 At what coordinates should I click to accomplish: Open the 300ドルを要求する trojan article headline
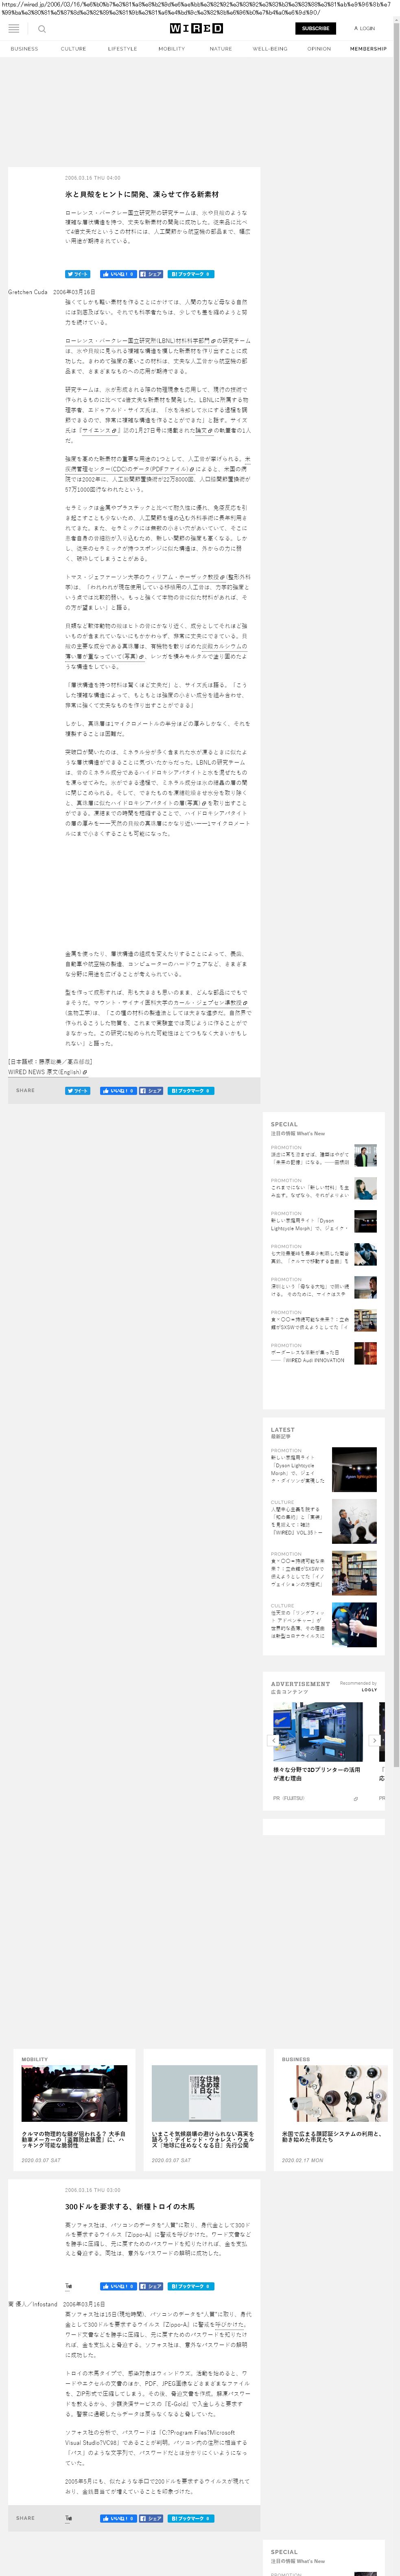[130, 2207]
